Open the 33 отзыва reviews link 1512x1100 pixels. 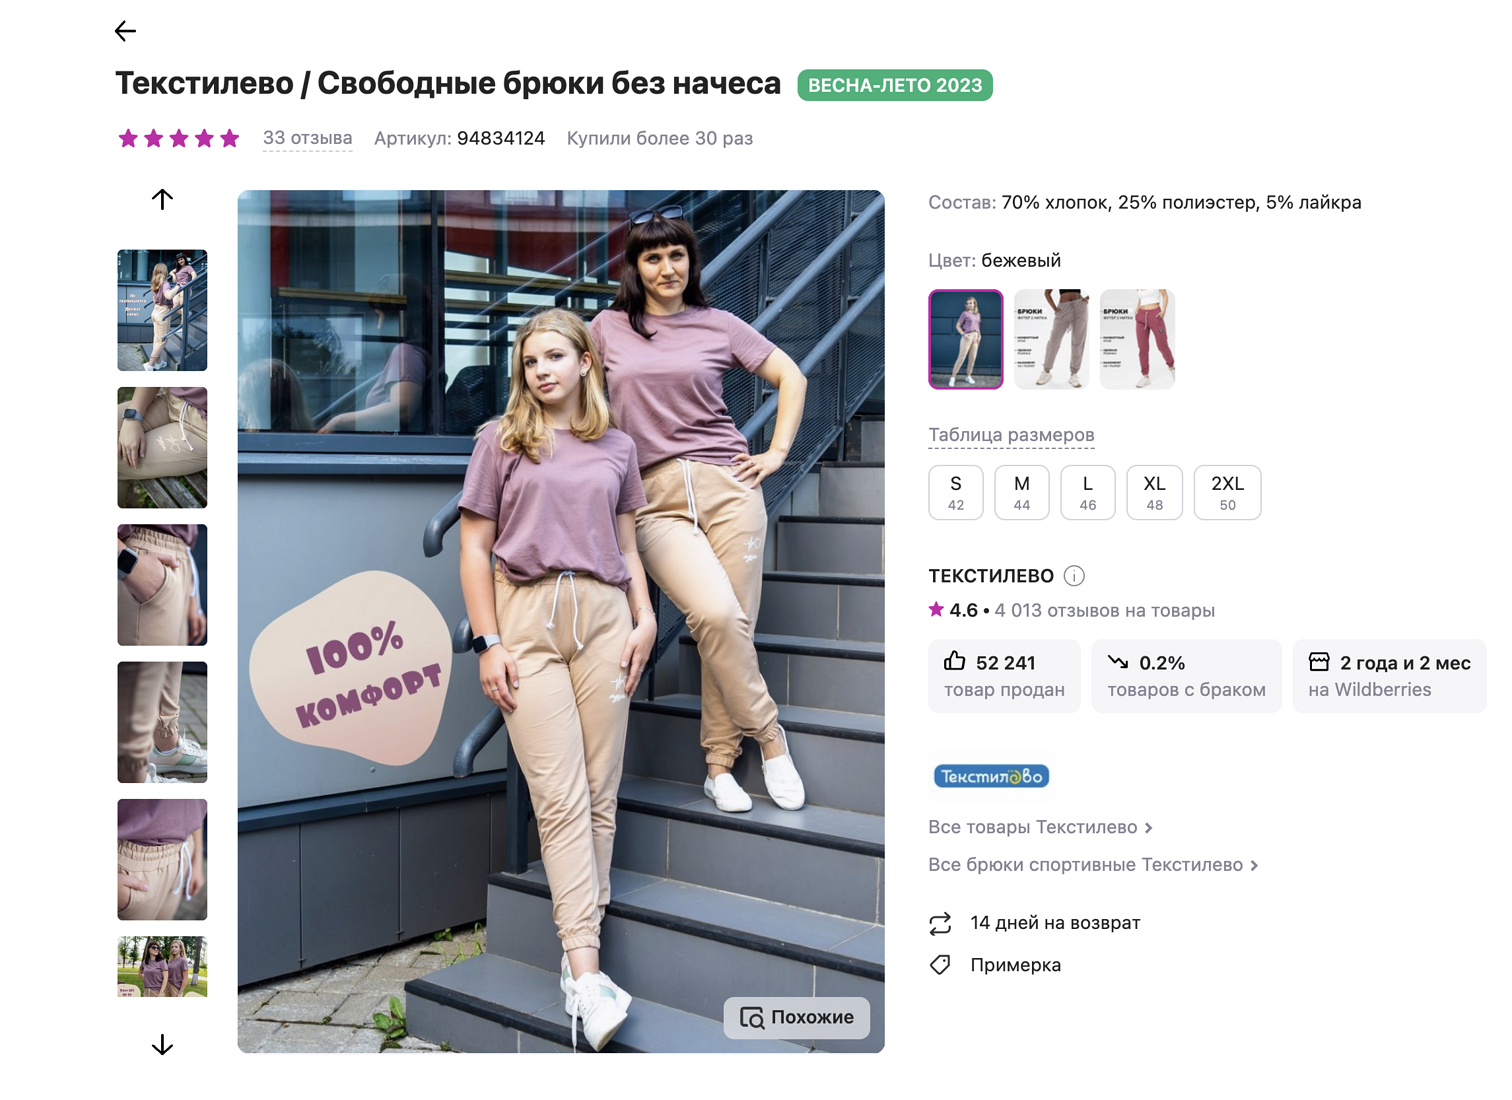pyautogui.click(x=307, y=138)
